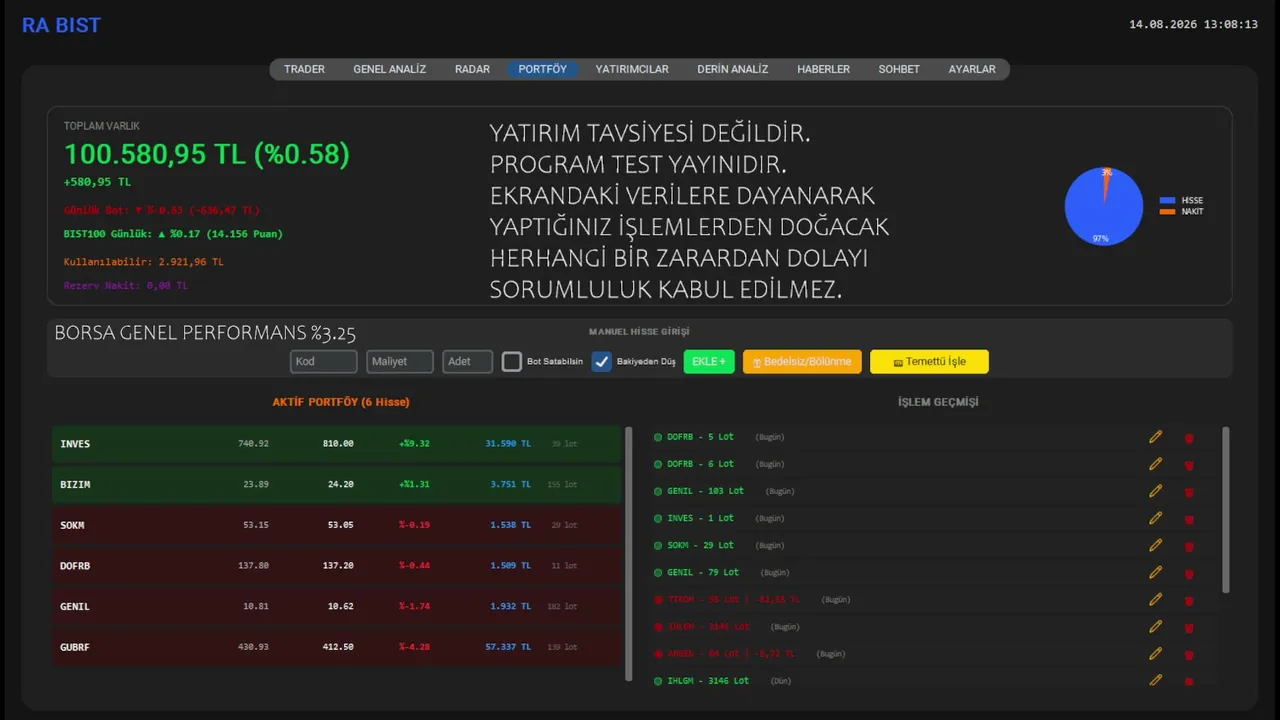Click the transaction history scrollbar
The image size is (1280, 720).
(x=1226, y=510)
